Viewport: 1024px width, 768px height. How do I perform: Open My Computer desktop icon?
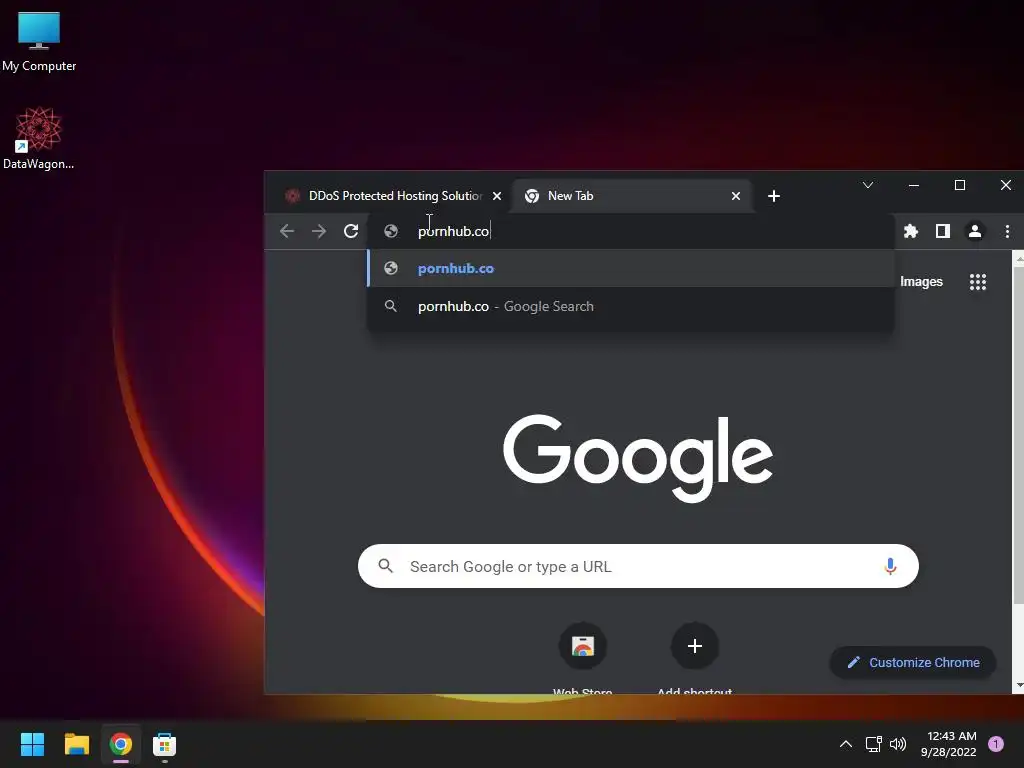coord(39,42)
